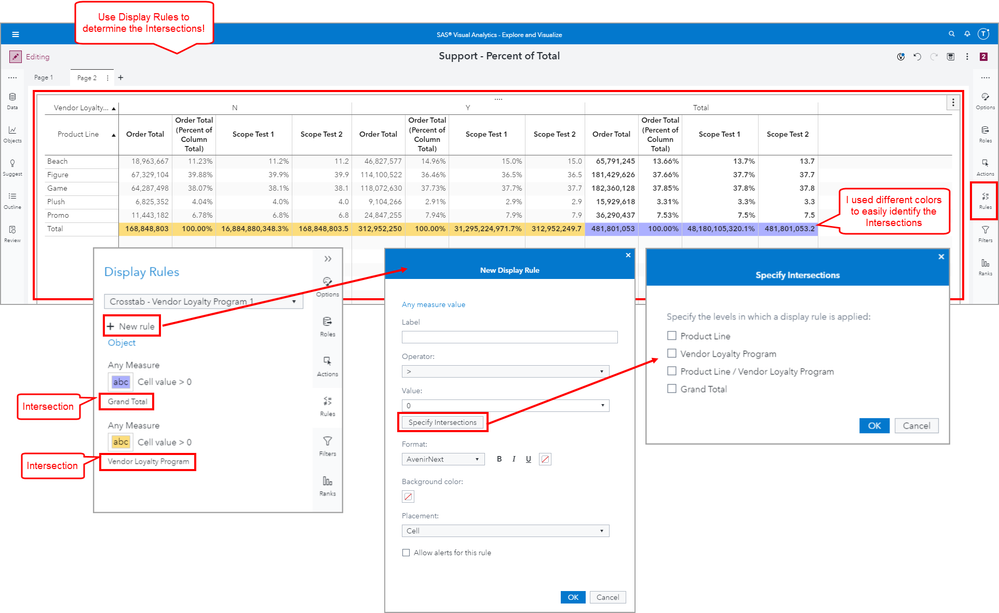Open the crosstab object's three-dot menu
999x613 pixels.
point(952,102)
